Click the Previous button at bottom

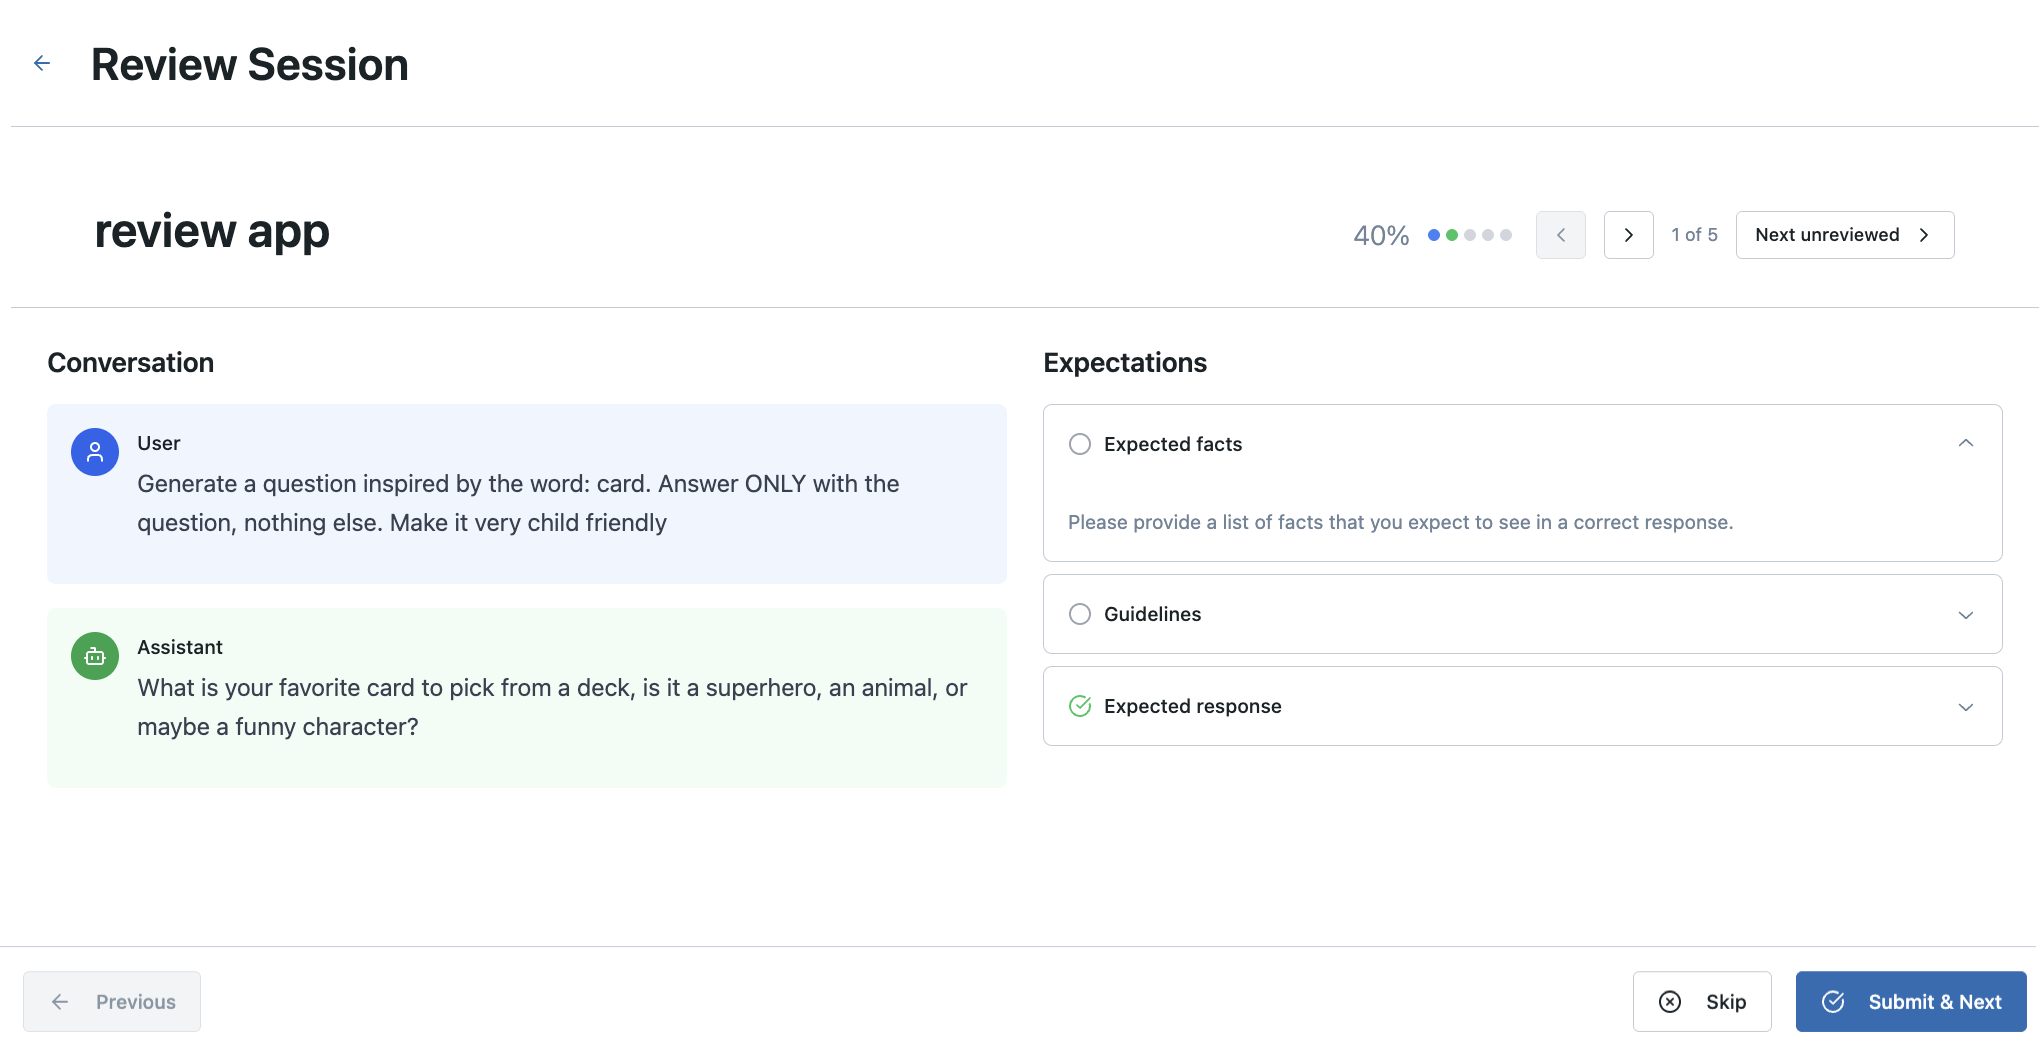112,1002
